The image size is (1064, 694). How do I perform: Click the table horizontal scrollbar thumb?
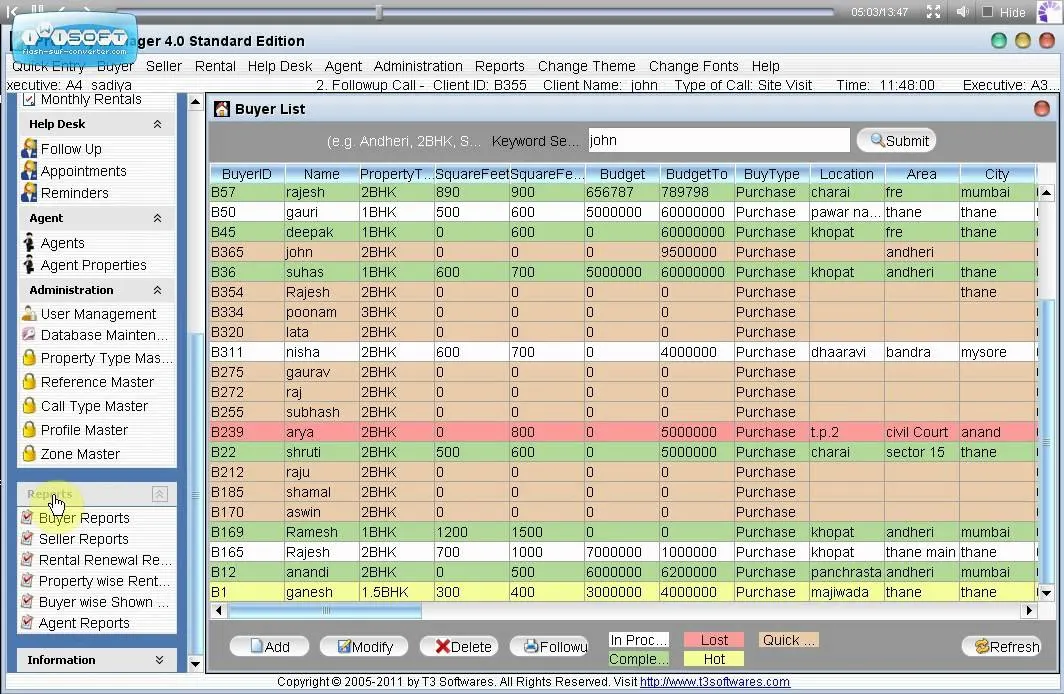325,611
